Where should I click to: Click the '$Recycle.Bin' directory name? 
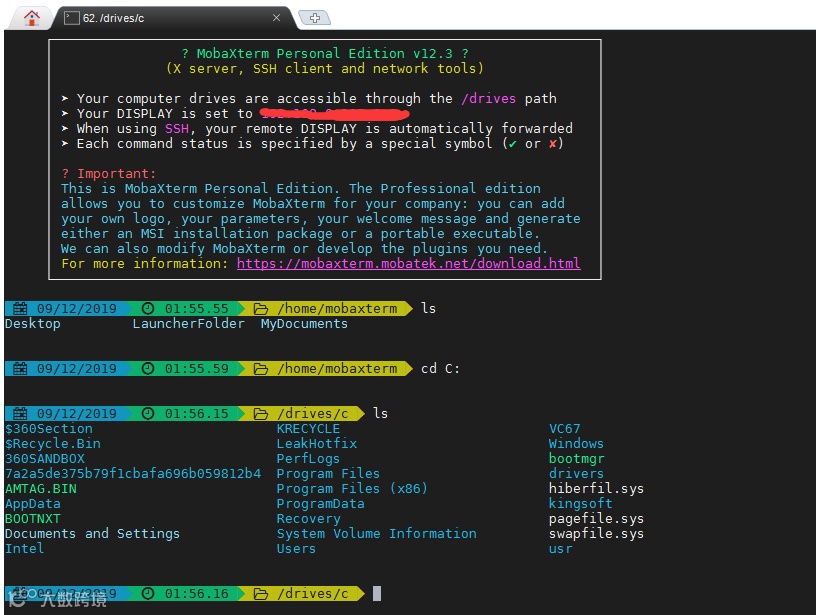pos(53,444)
